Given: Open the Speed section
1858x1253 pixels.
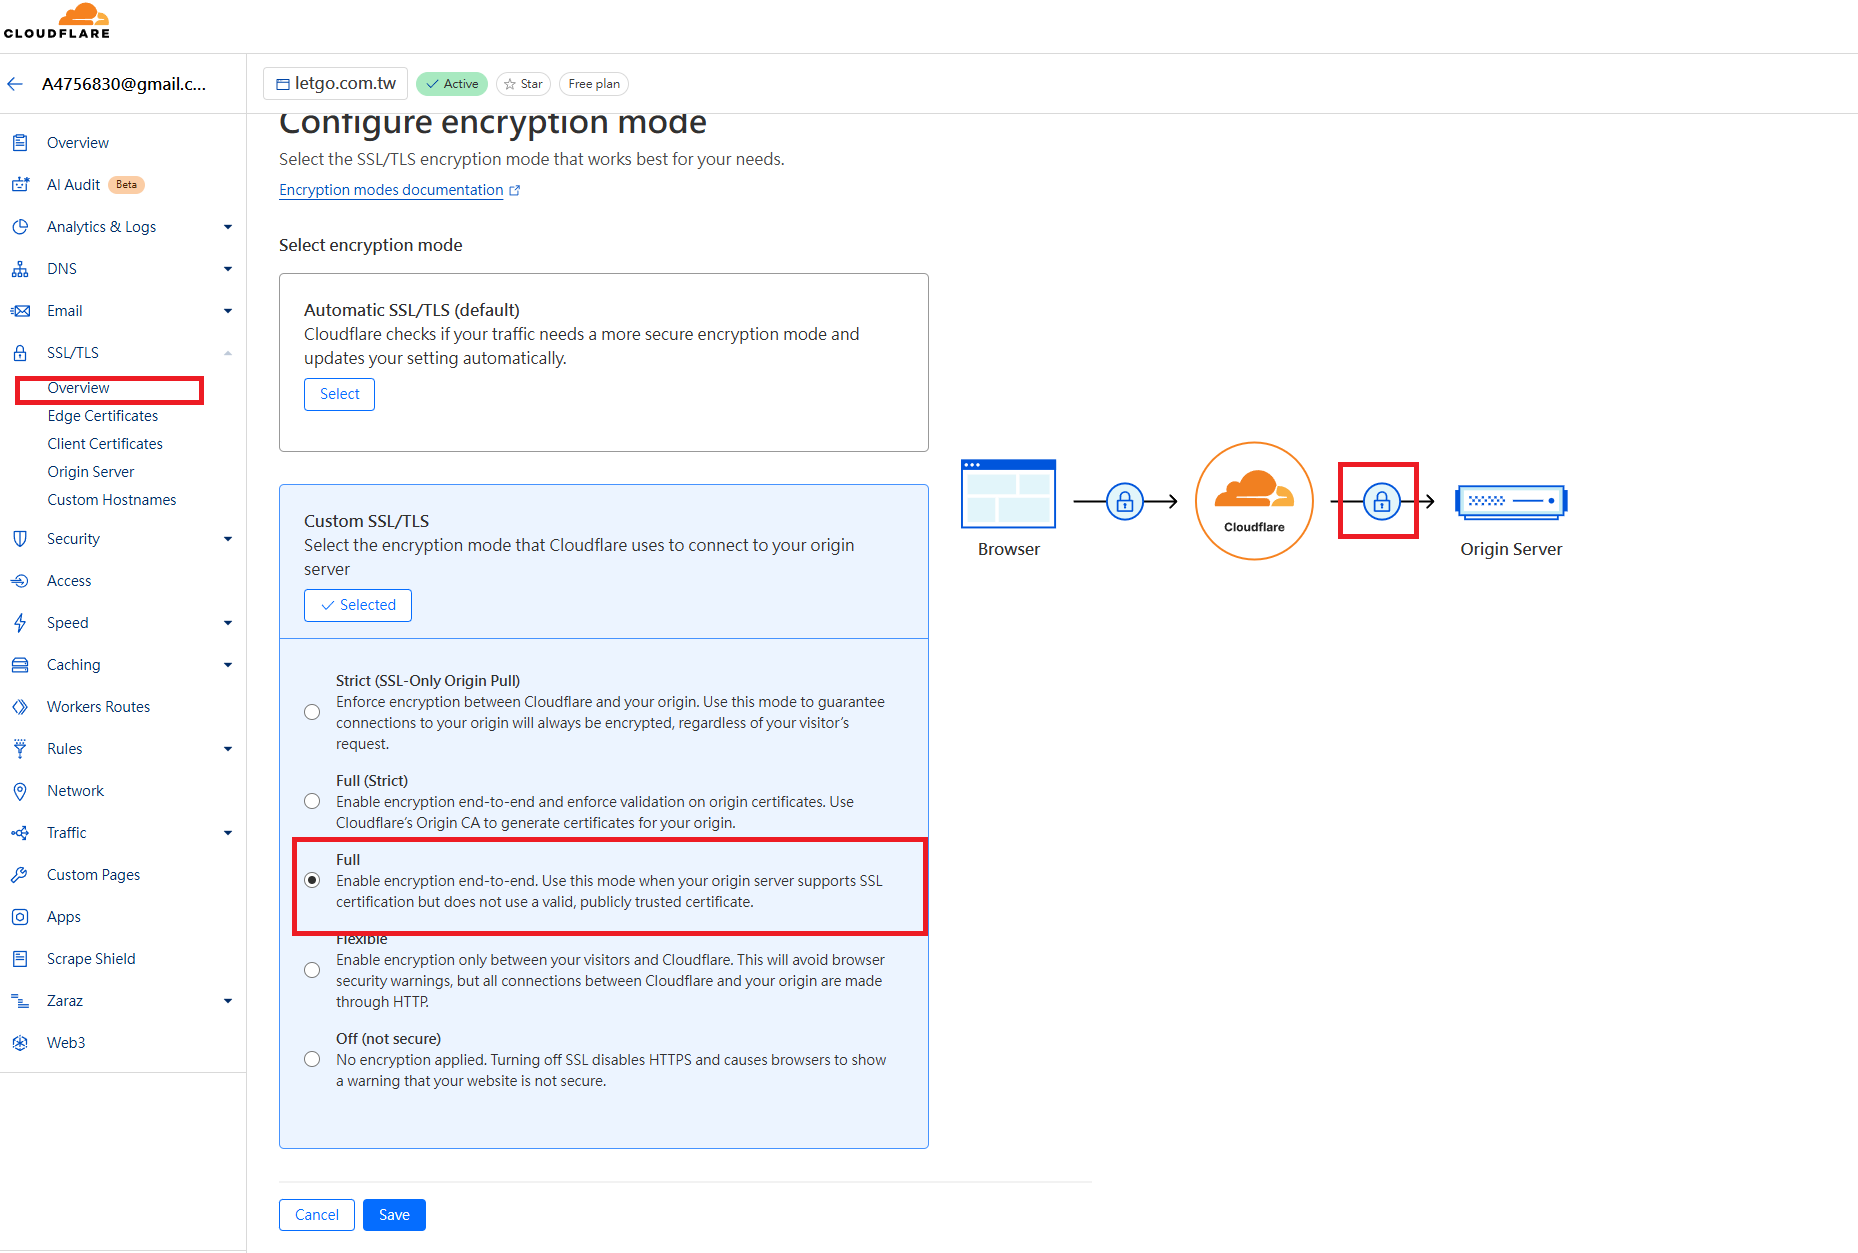Looking at the screenshot, I should click(x=67, y=622).
